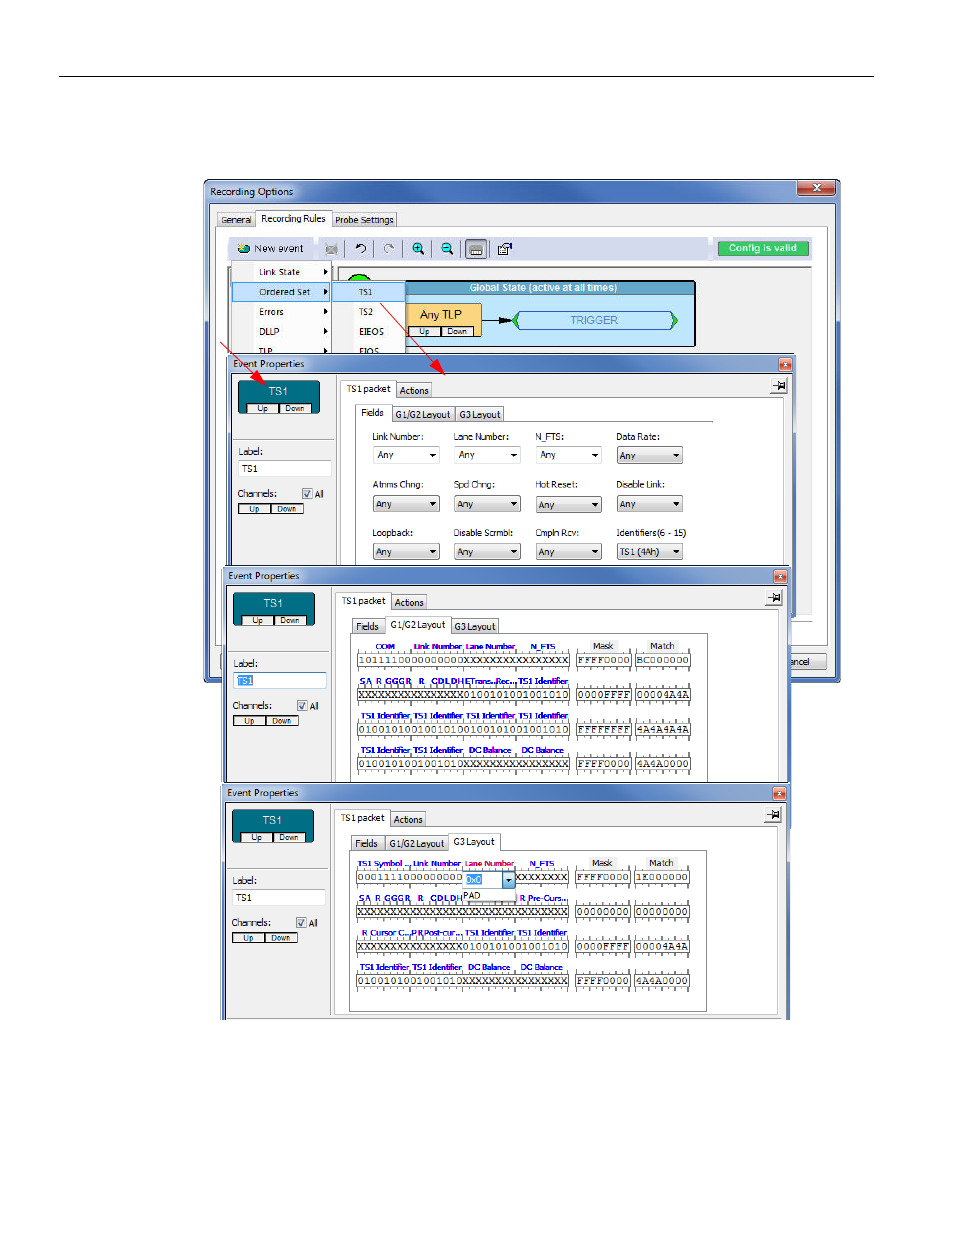Click the New event toolbar button
Viewport: 954px width, 1235px height.
(271, 249)
